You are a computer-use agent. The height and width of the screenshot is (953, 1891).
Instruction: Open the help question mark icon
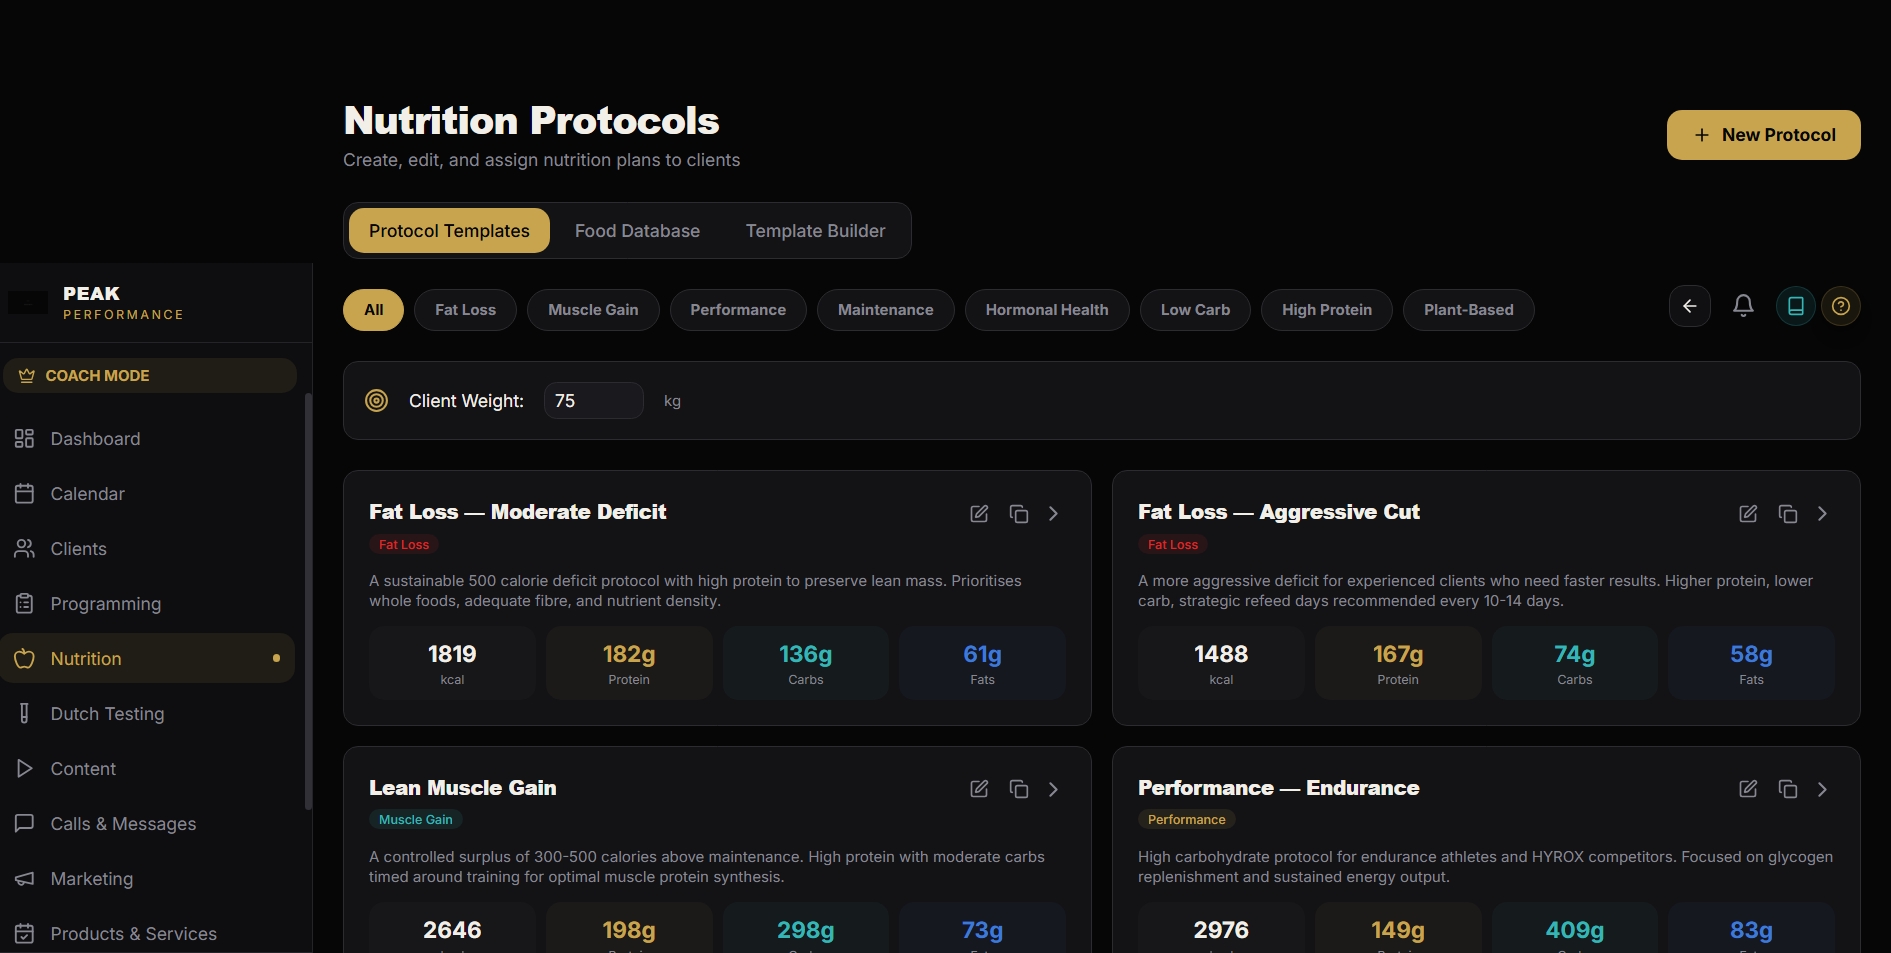tap(1841, 306)
